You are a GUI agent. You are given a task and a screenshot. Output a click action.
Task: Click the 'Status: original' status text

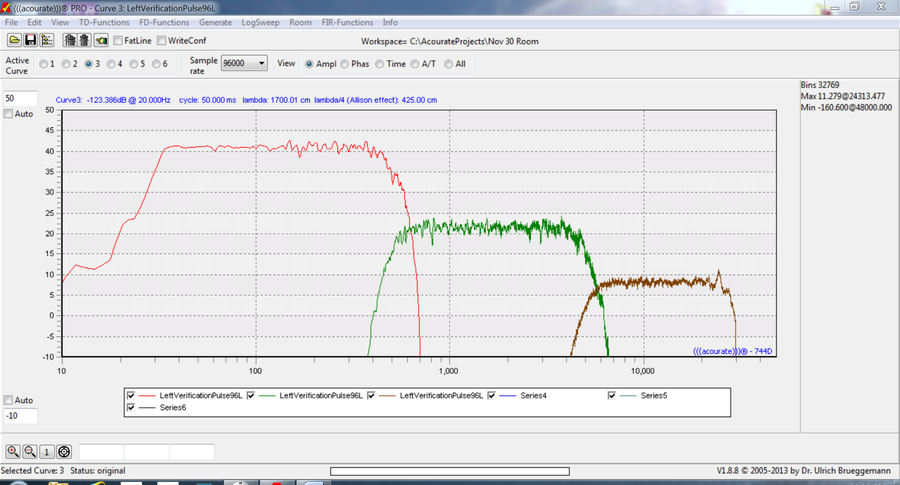pyautogui.click(x=98, y=471)
